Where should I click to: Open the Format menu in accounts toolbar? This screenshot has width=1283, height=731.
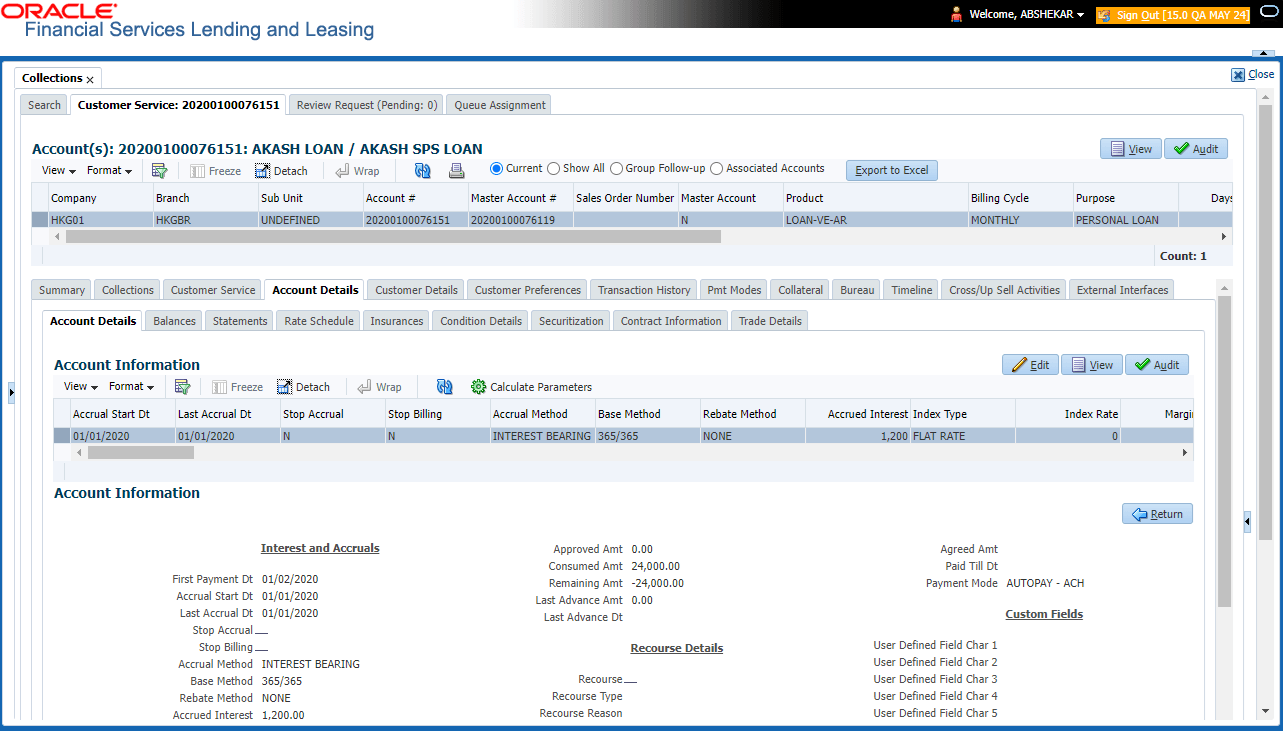[109, 171]
